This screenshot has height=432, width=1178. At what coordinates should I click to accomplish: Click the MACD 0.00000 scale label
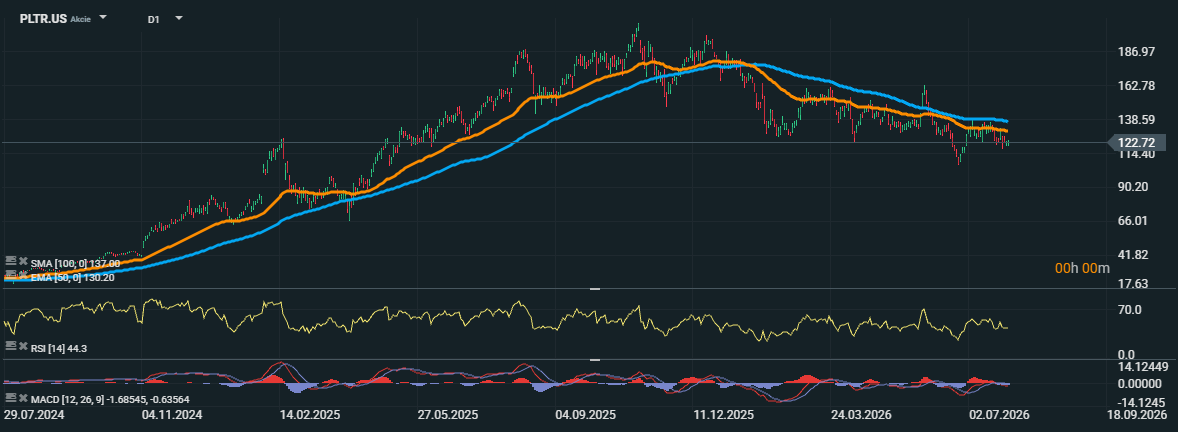(x=1140, y=384)
